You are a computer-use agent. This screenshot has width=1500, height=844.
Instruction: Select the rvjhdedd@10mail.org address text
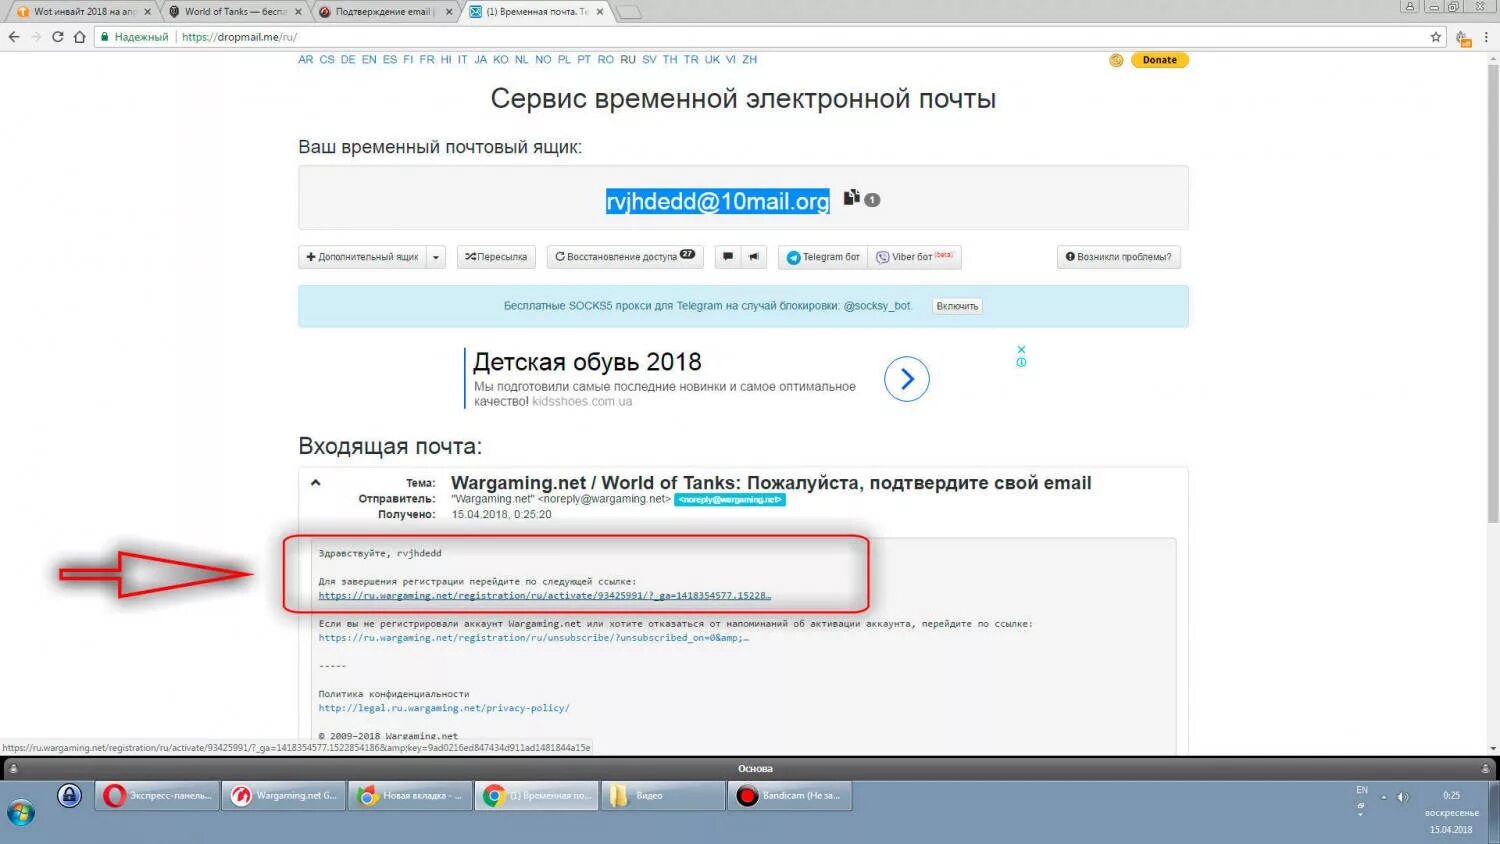[x=718, y=201]
